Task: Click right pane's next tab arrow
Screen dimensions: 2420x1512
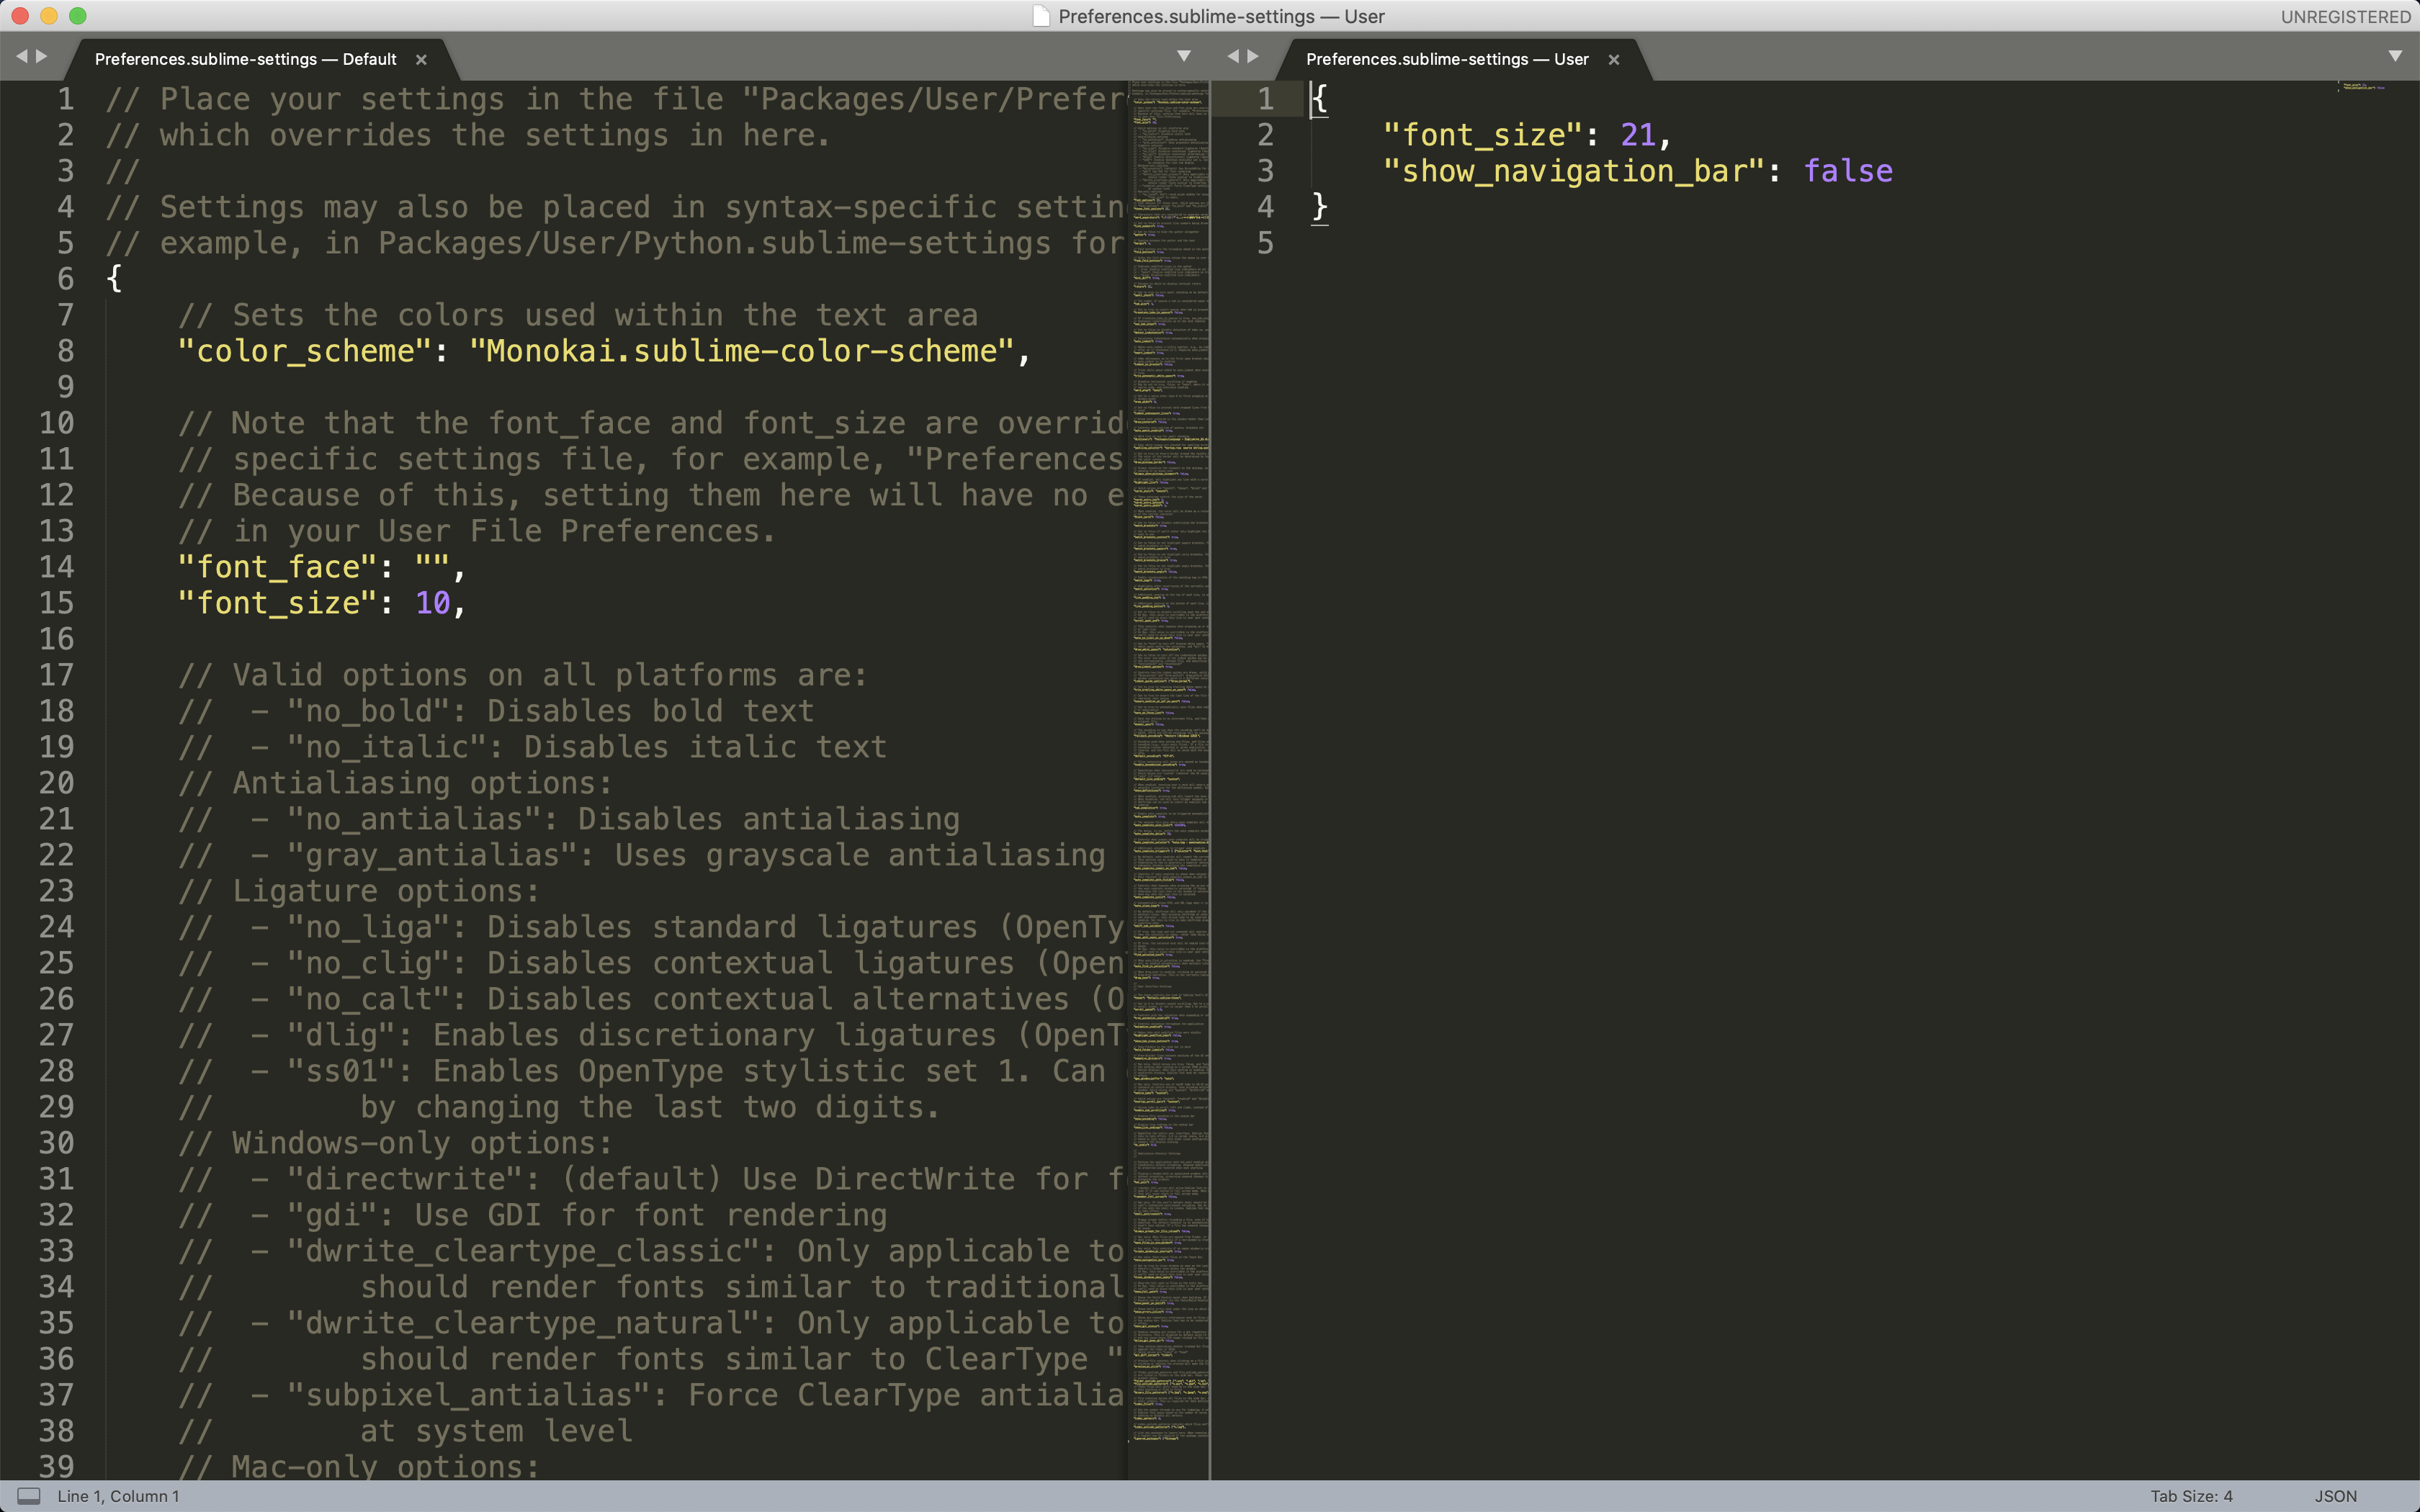Action: [1253, 56]
